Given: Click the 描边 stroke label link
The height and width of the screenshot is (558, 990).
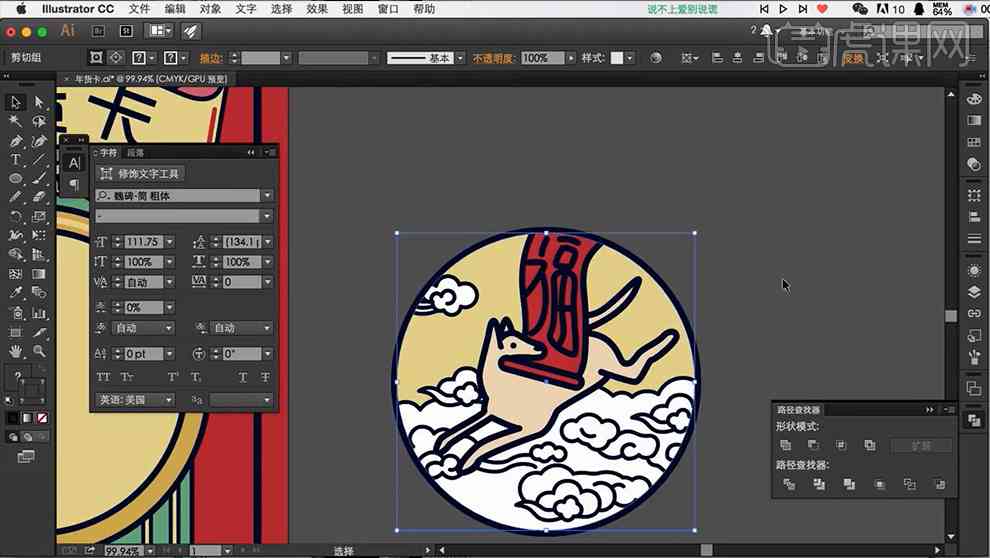Looking at the screenshot, I should (211, 57).
